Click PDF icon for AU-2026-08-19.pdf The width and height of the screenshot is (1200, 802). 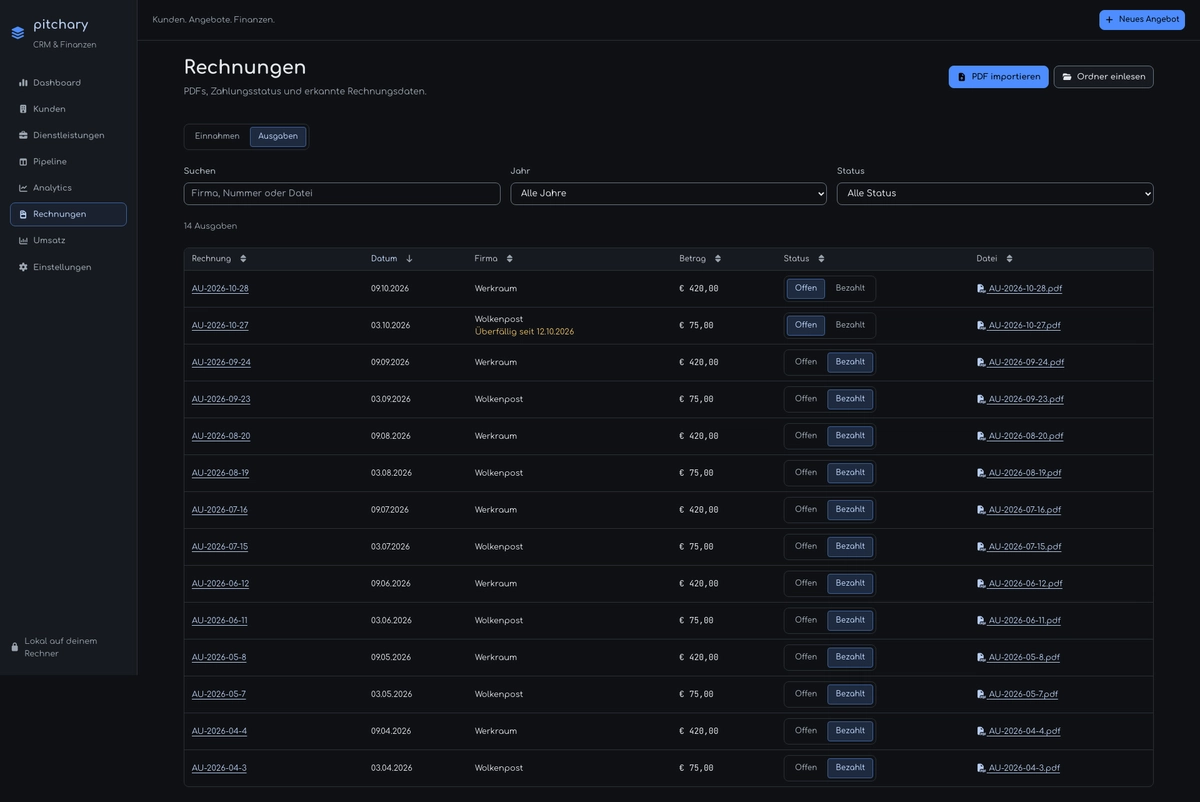981,473
